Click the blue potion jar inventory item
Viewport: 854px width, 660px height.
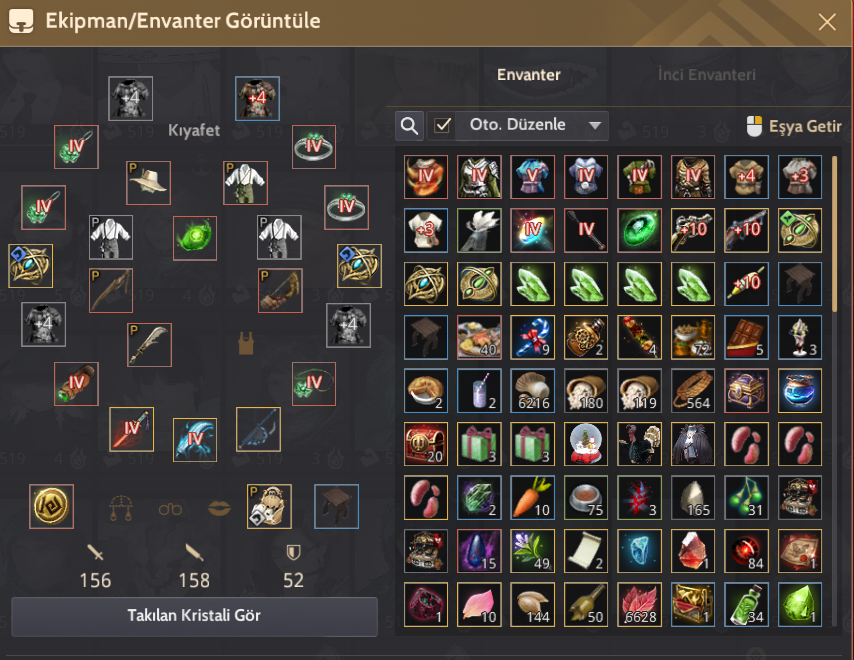click(800, 390)
